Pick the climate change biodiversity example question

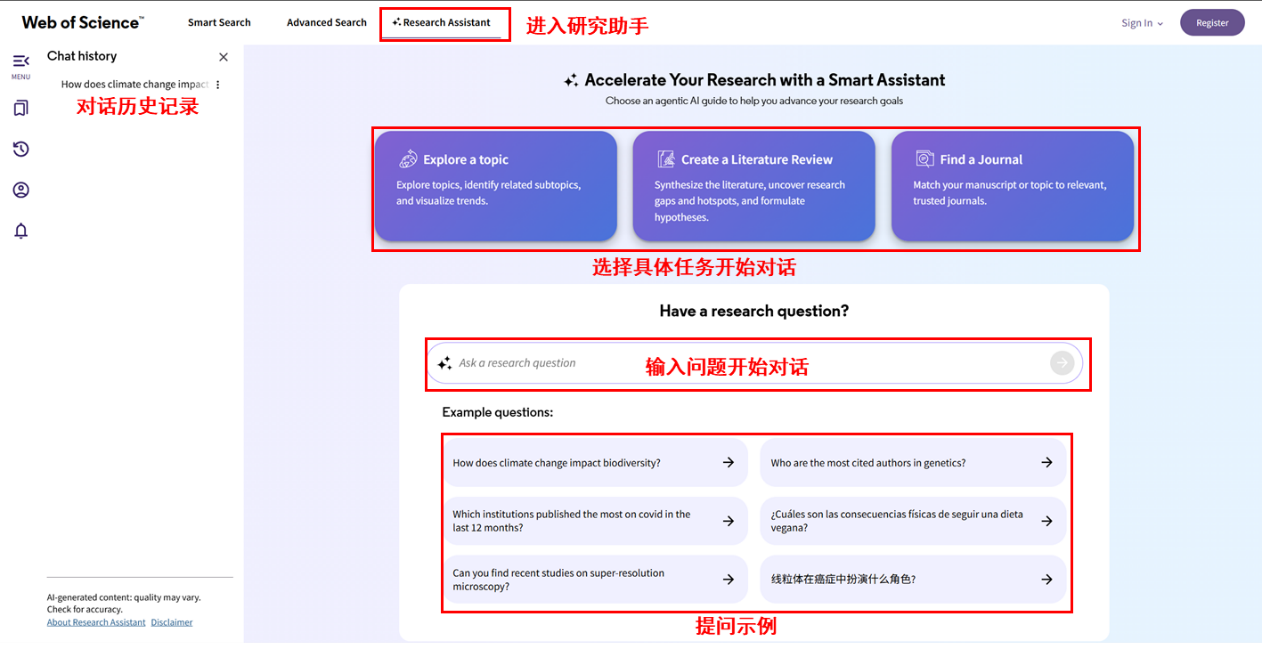point(594,463)
